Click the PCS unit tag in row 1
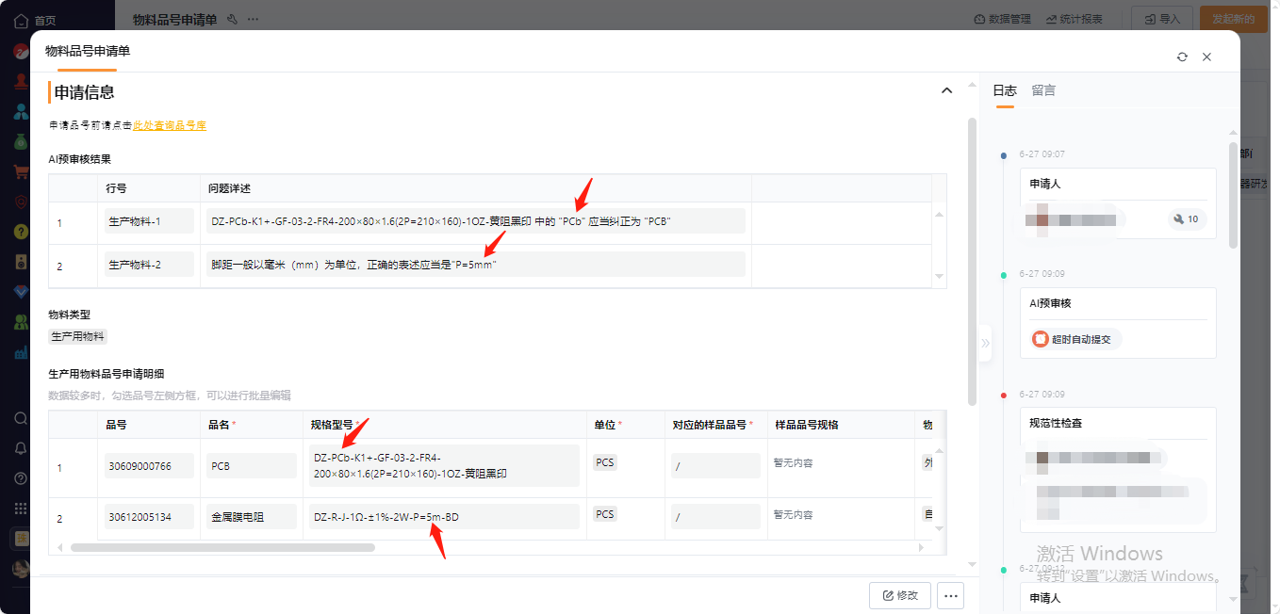Image resolution: width=1280 pixels, height=614 pixels. pyautogui.click(x=605, y=463)
